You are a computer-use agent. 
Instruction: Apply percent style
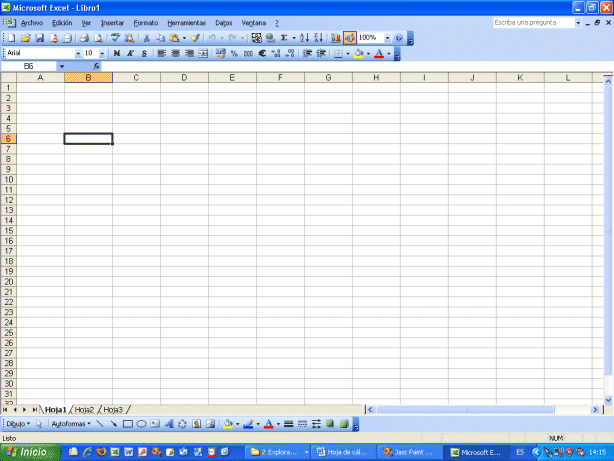click(234, 54)
